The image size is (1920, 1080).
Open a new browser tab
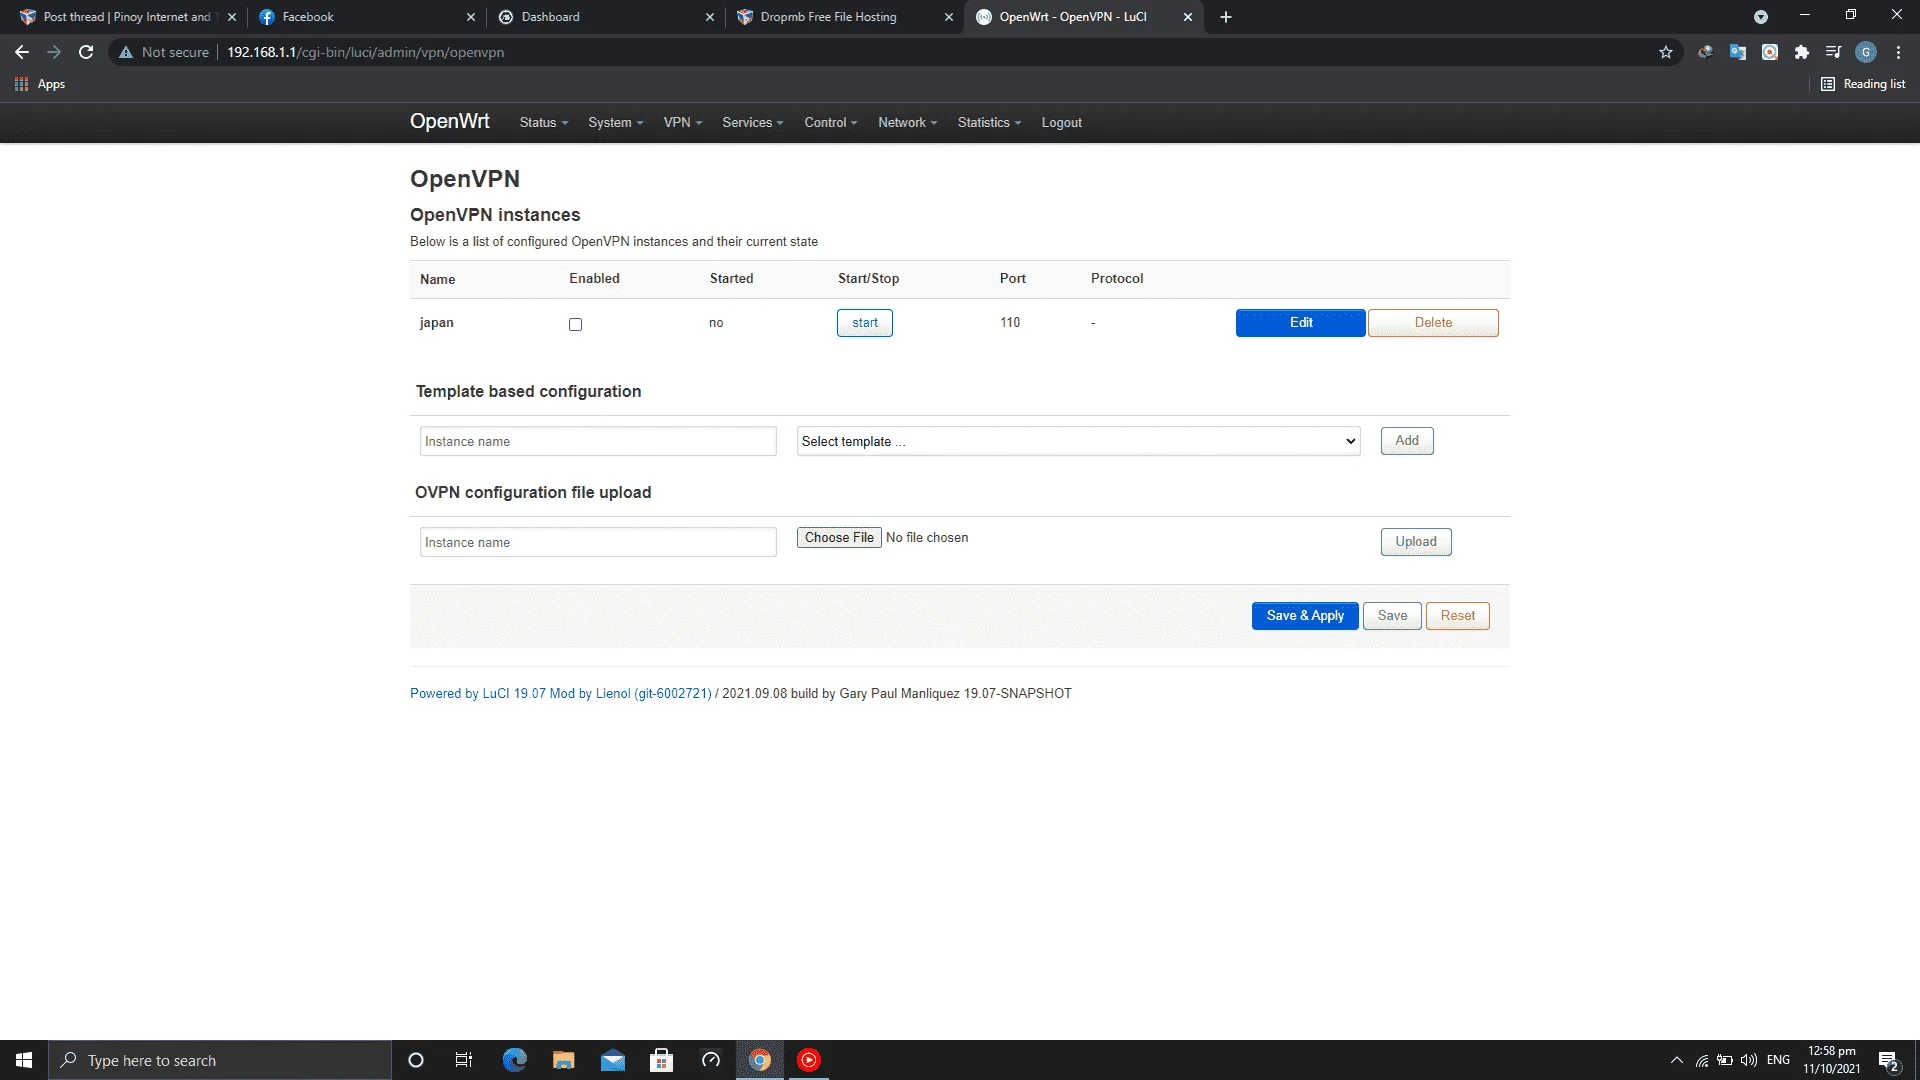tap(1226, 17)
